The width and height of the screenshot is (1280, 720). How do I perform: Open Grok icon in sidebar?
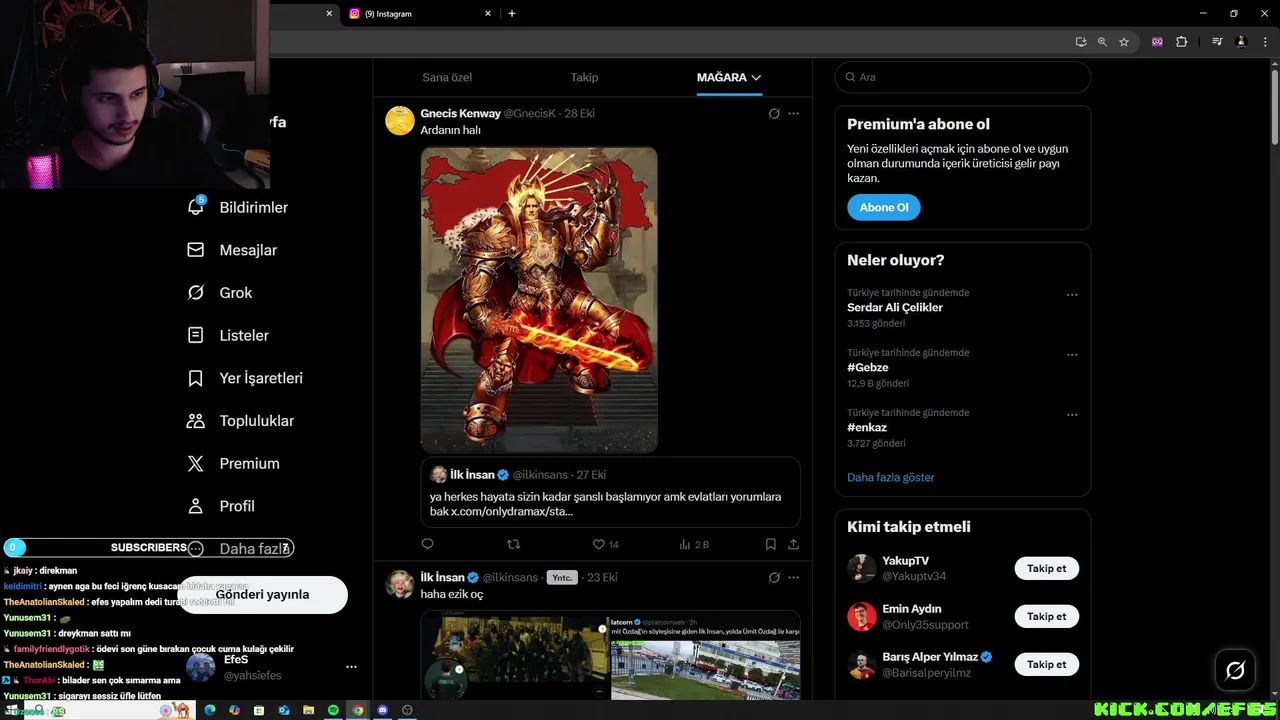pyautogui.click(x=196, y=293)
